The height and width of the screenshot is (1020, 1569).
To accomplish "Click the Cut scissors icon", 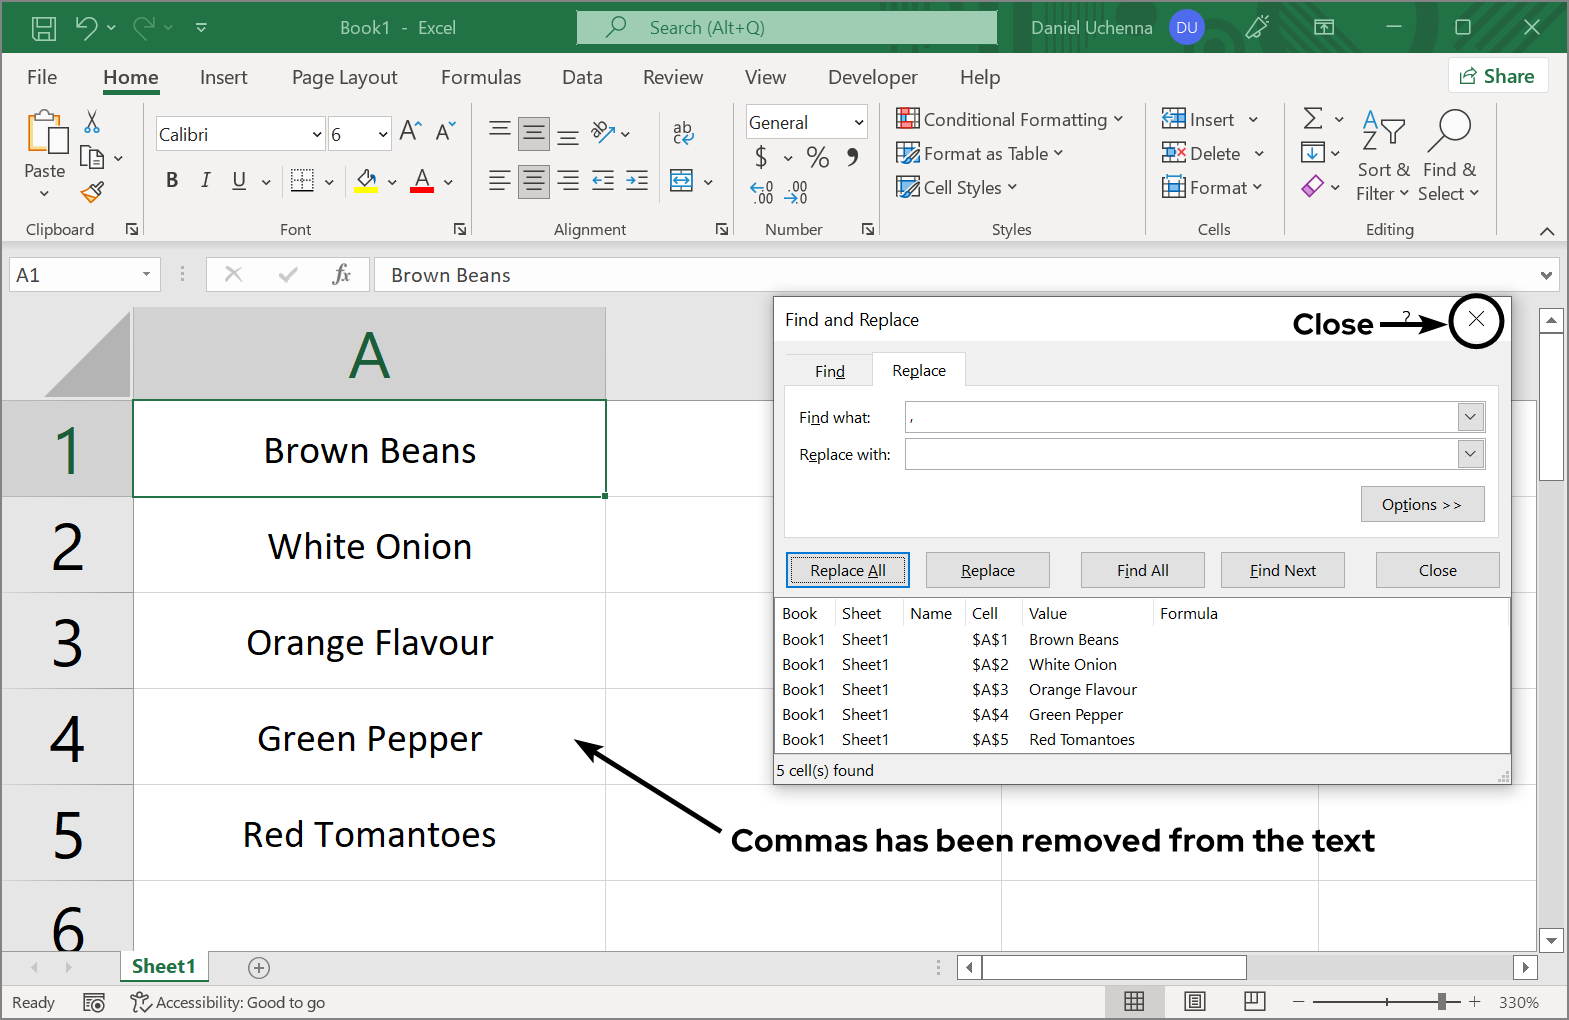I will click(92, 122).
